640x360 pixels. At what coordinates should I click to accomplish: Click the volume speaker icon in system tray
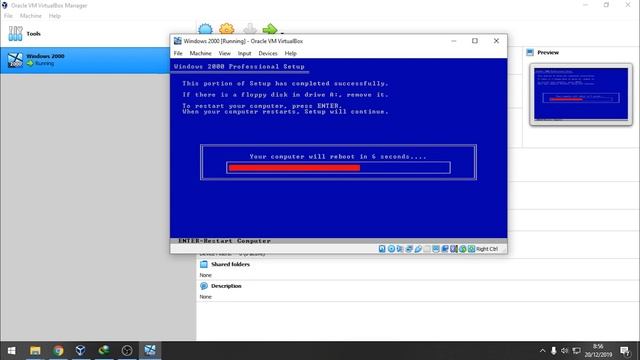coord(564,351)
